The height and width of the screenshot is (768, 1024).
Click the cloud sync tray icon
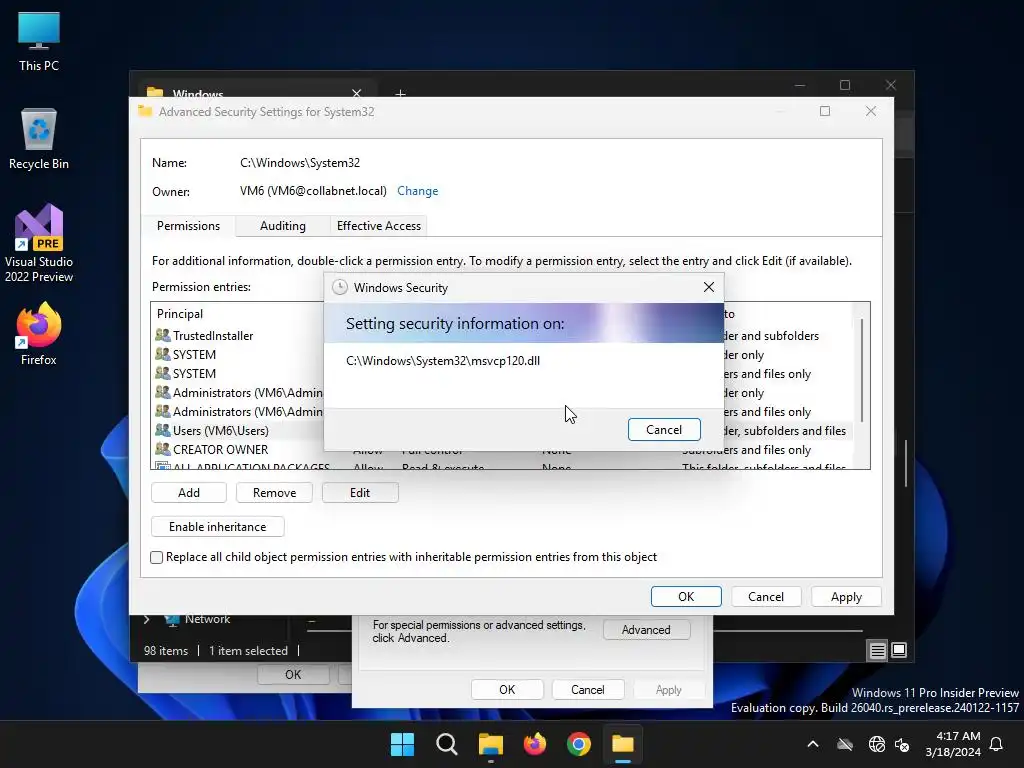point(845,744)
